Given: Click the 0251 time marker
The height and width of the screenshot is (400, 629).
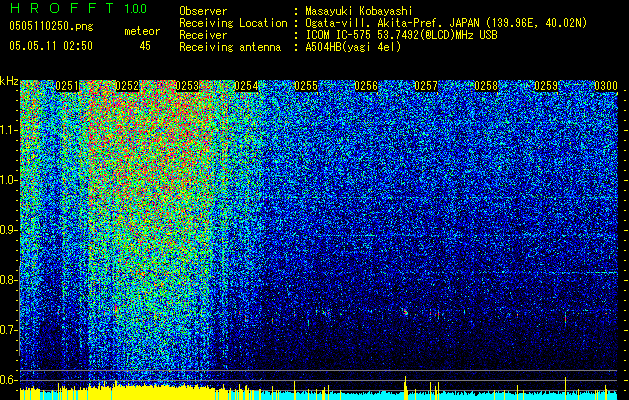Looking at the screenshot, I should 67,86.
